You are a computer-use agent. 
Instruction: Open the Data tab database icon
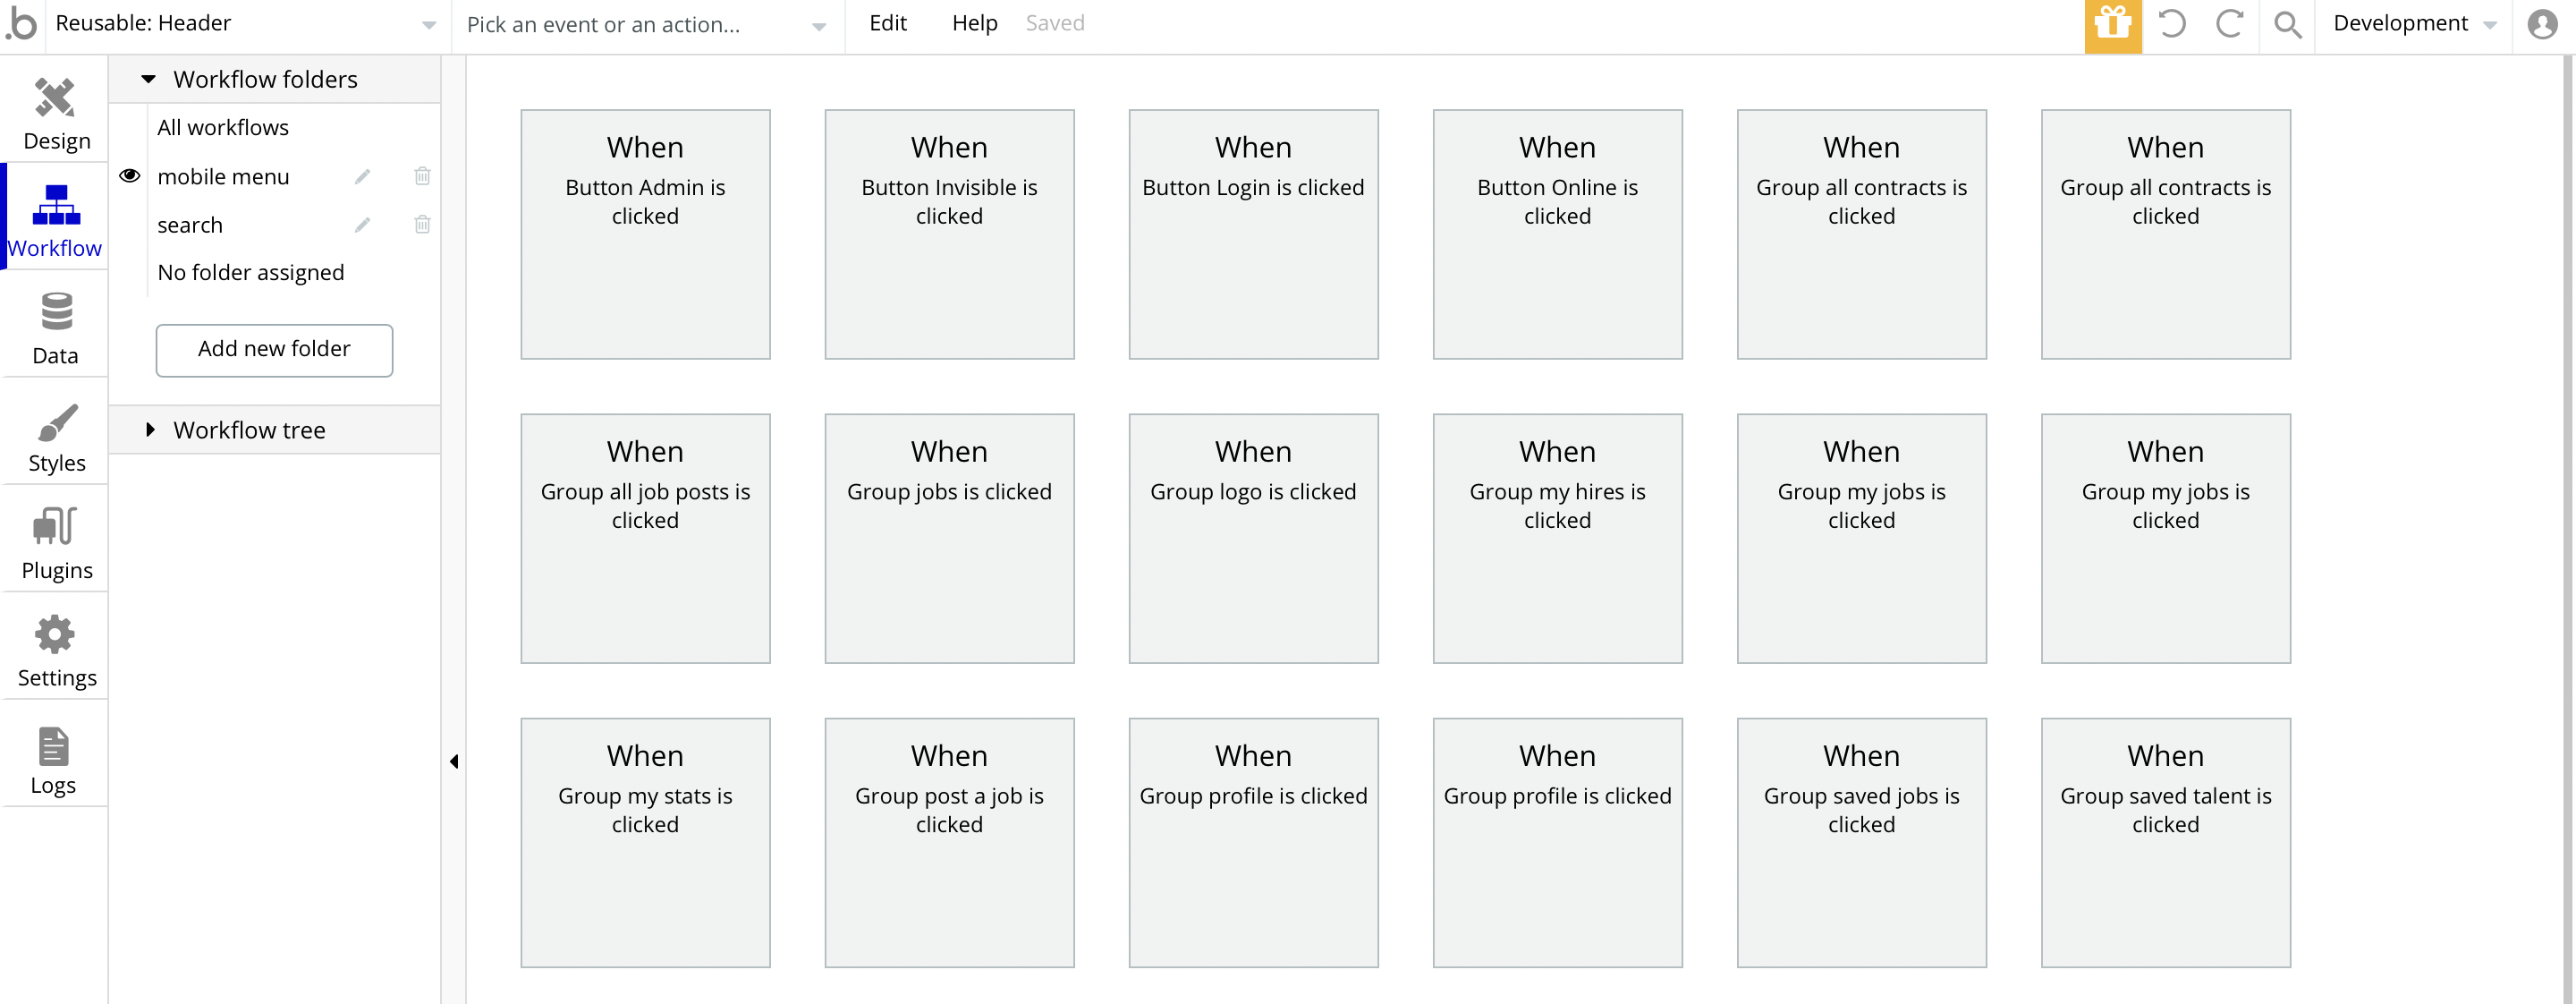(56, 312)
